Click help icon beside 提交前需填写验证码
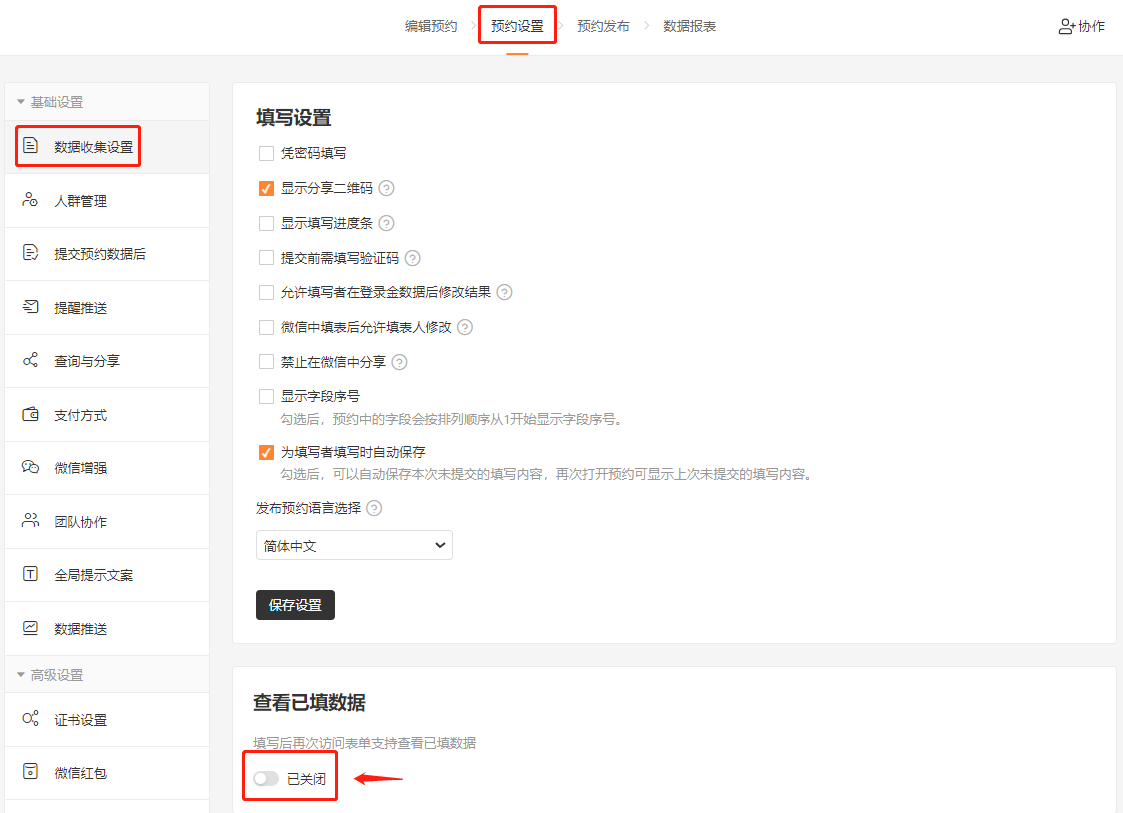Viewport: 1123px width, 813px height. point(413,258)
